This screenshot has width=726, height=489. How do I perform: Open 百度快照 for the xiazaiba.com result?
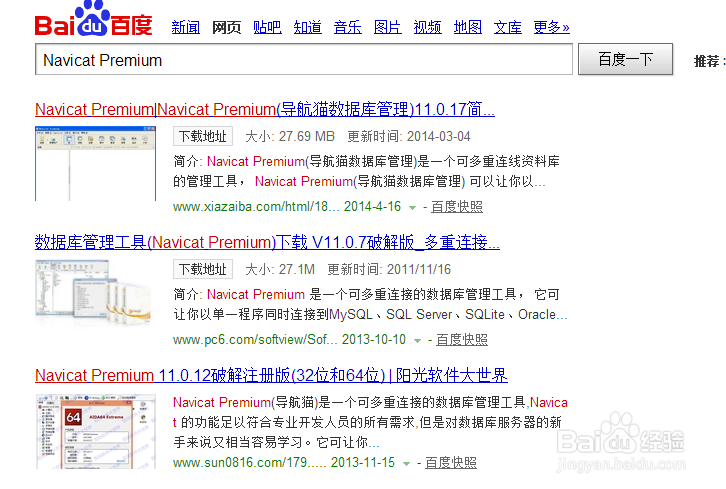pos(457,207)
